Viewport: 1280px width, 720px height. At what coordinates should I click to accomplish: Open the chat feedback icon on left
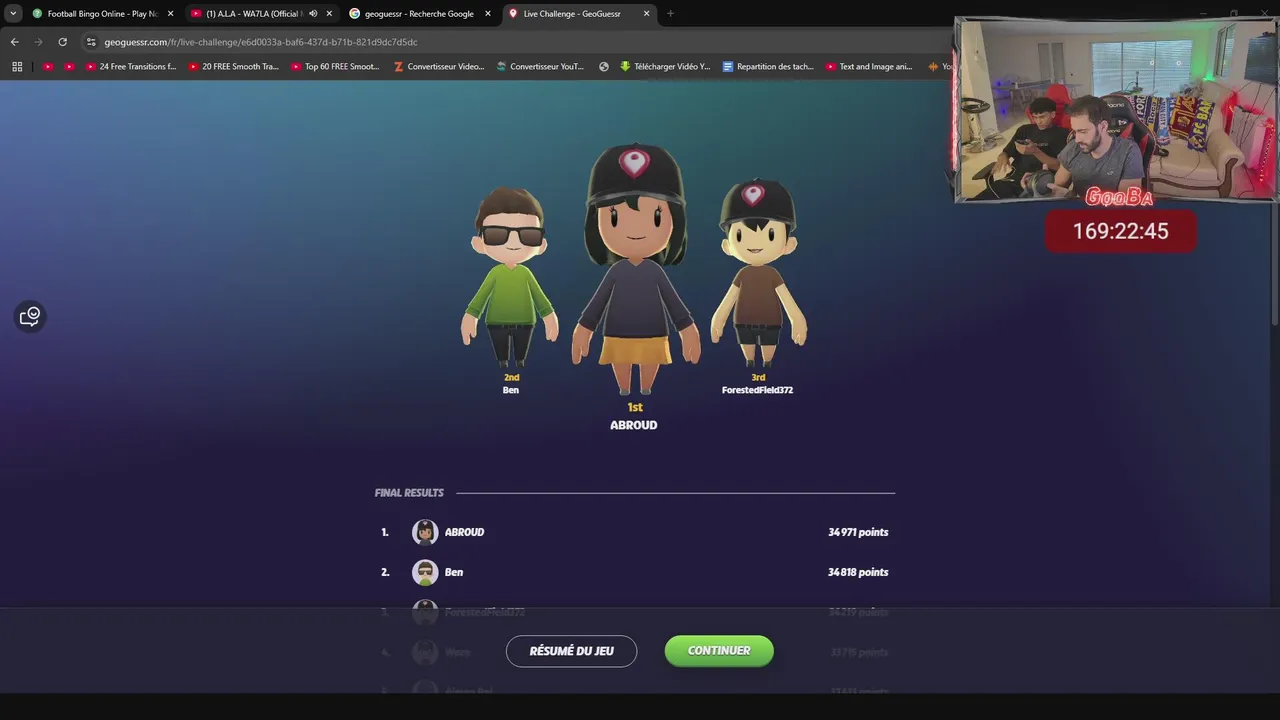tap(30, 317)
